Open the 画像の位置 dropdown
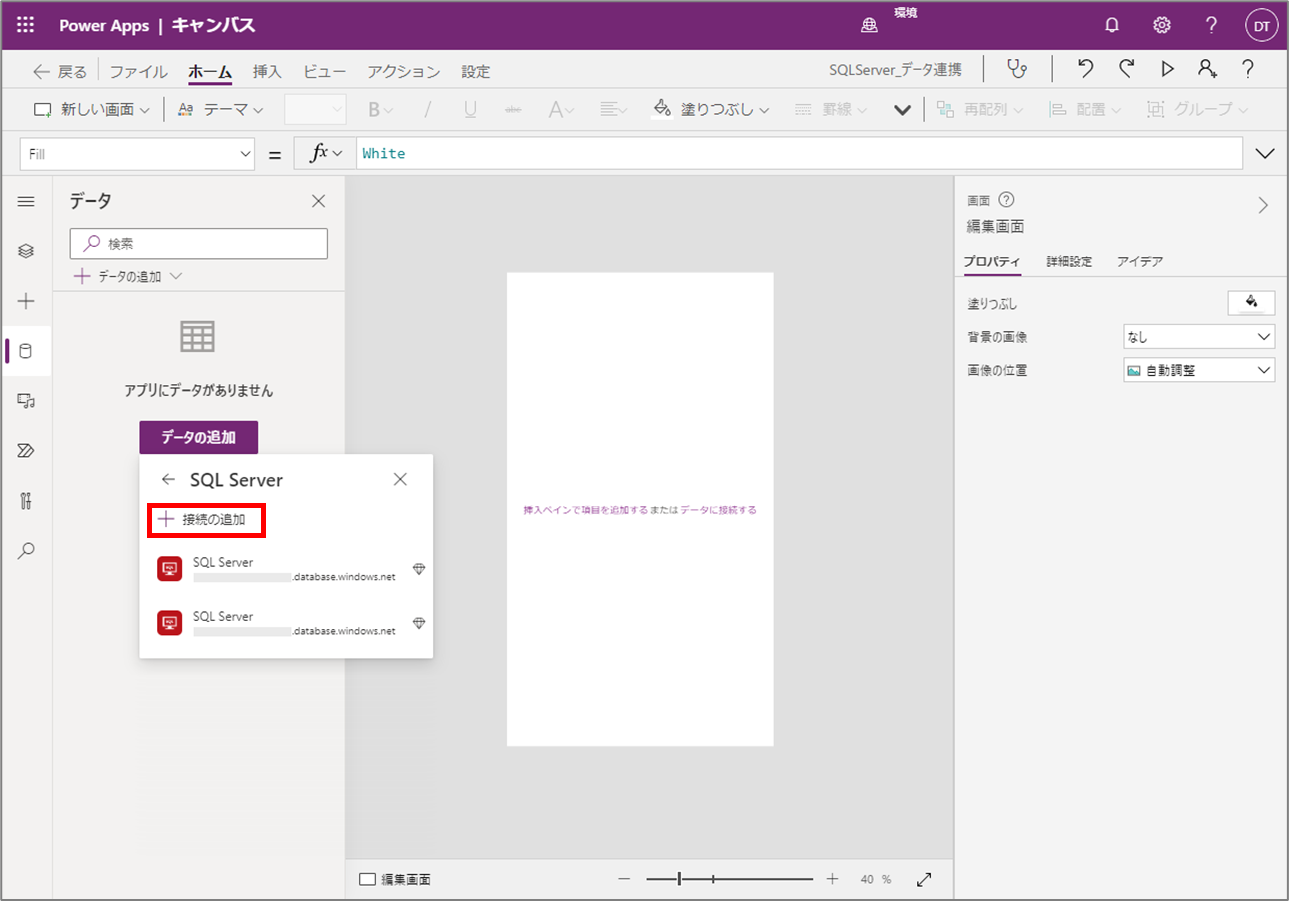Screen dimensions: 1289x901 point(1199,370)
